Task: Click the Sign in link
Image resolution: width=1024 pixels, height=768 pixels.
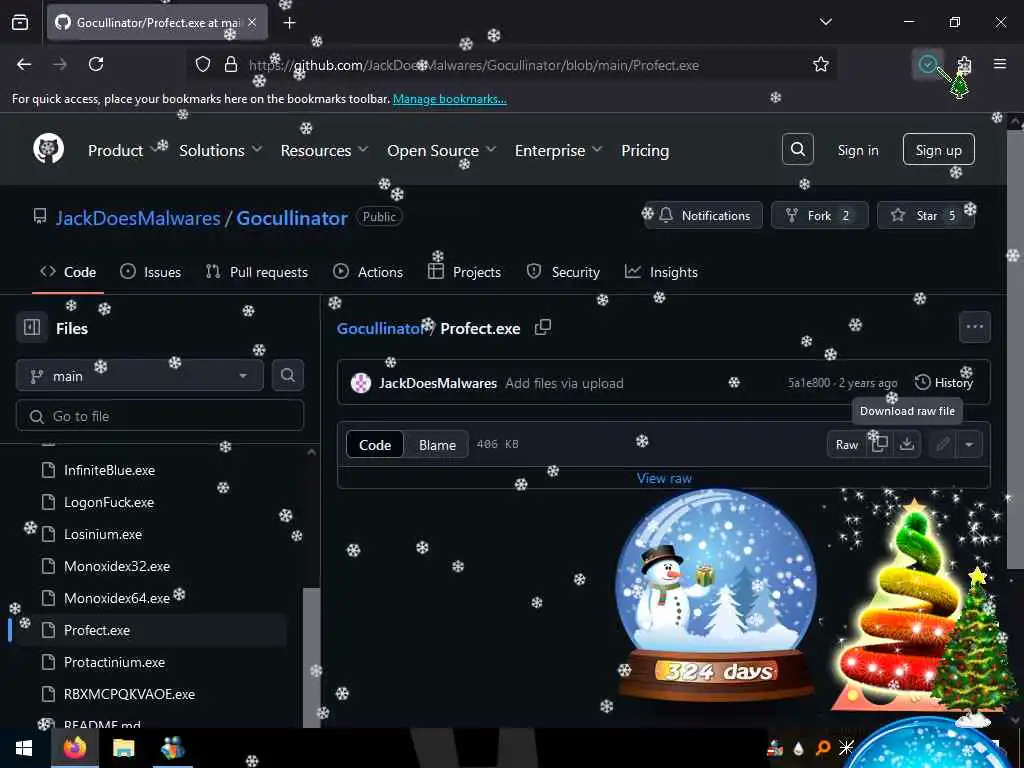Action: pyautogui.click(x=857, y=150)
